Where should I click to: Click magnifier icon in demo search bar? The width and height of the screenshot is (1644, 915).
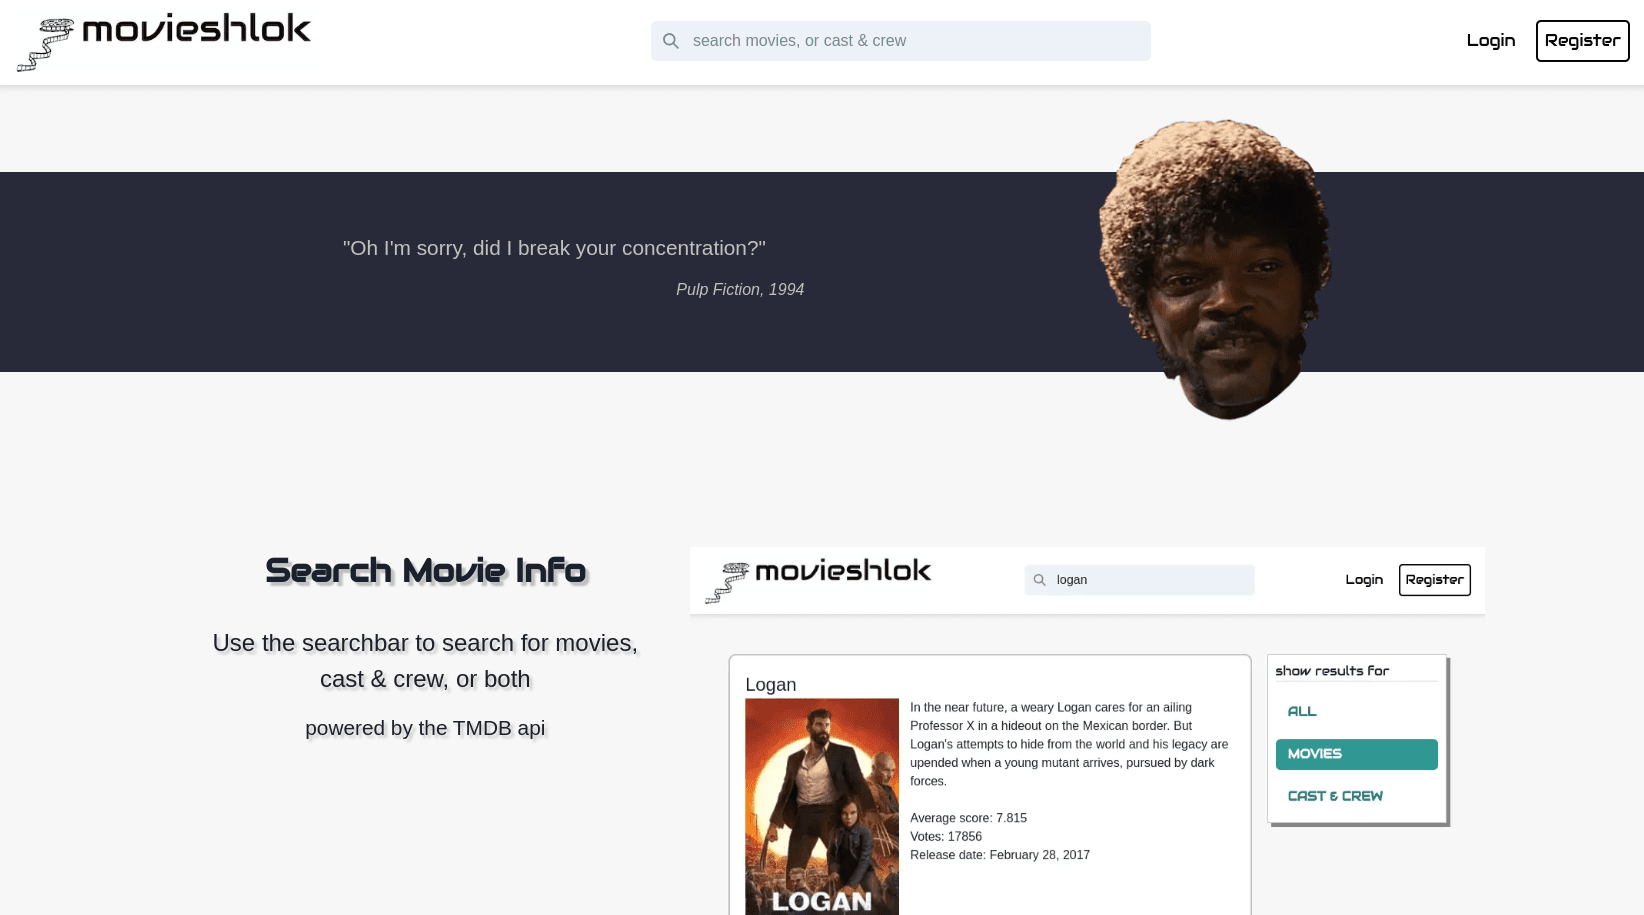coord(1039,580)
